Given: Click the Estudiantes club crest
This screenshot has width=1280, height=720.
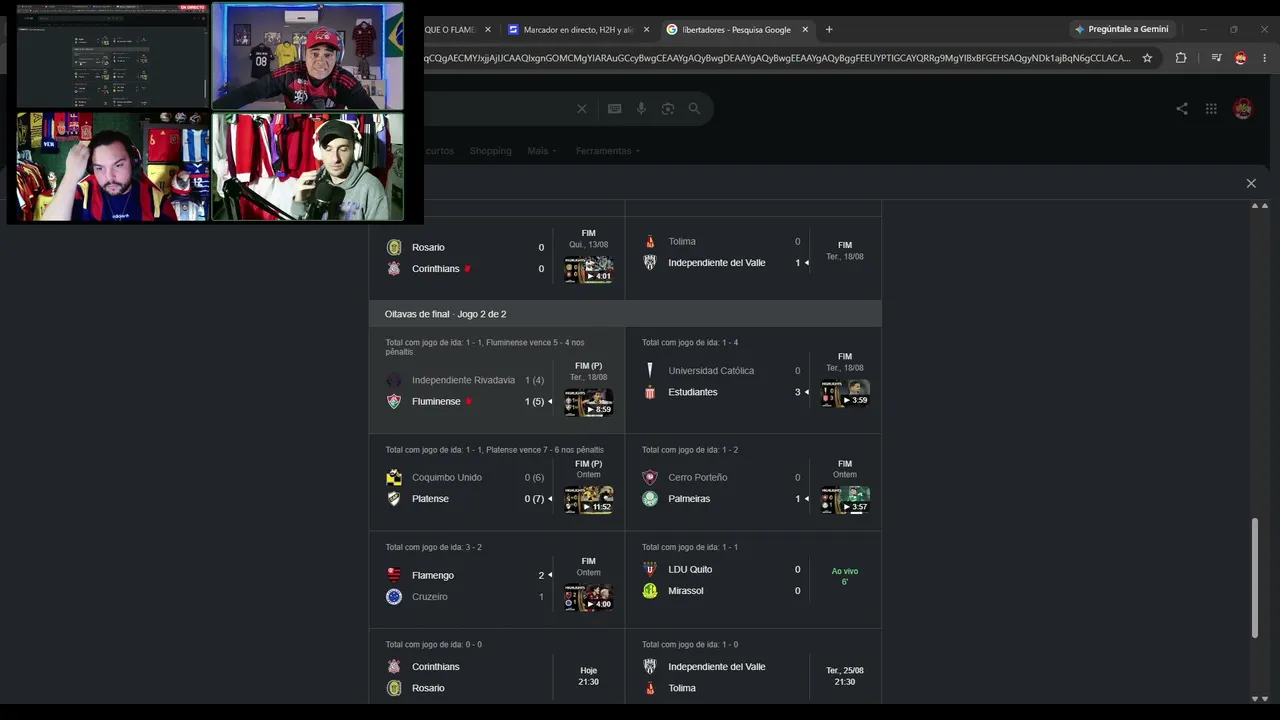Looking at the screenshot, I should 650,392.
